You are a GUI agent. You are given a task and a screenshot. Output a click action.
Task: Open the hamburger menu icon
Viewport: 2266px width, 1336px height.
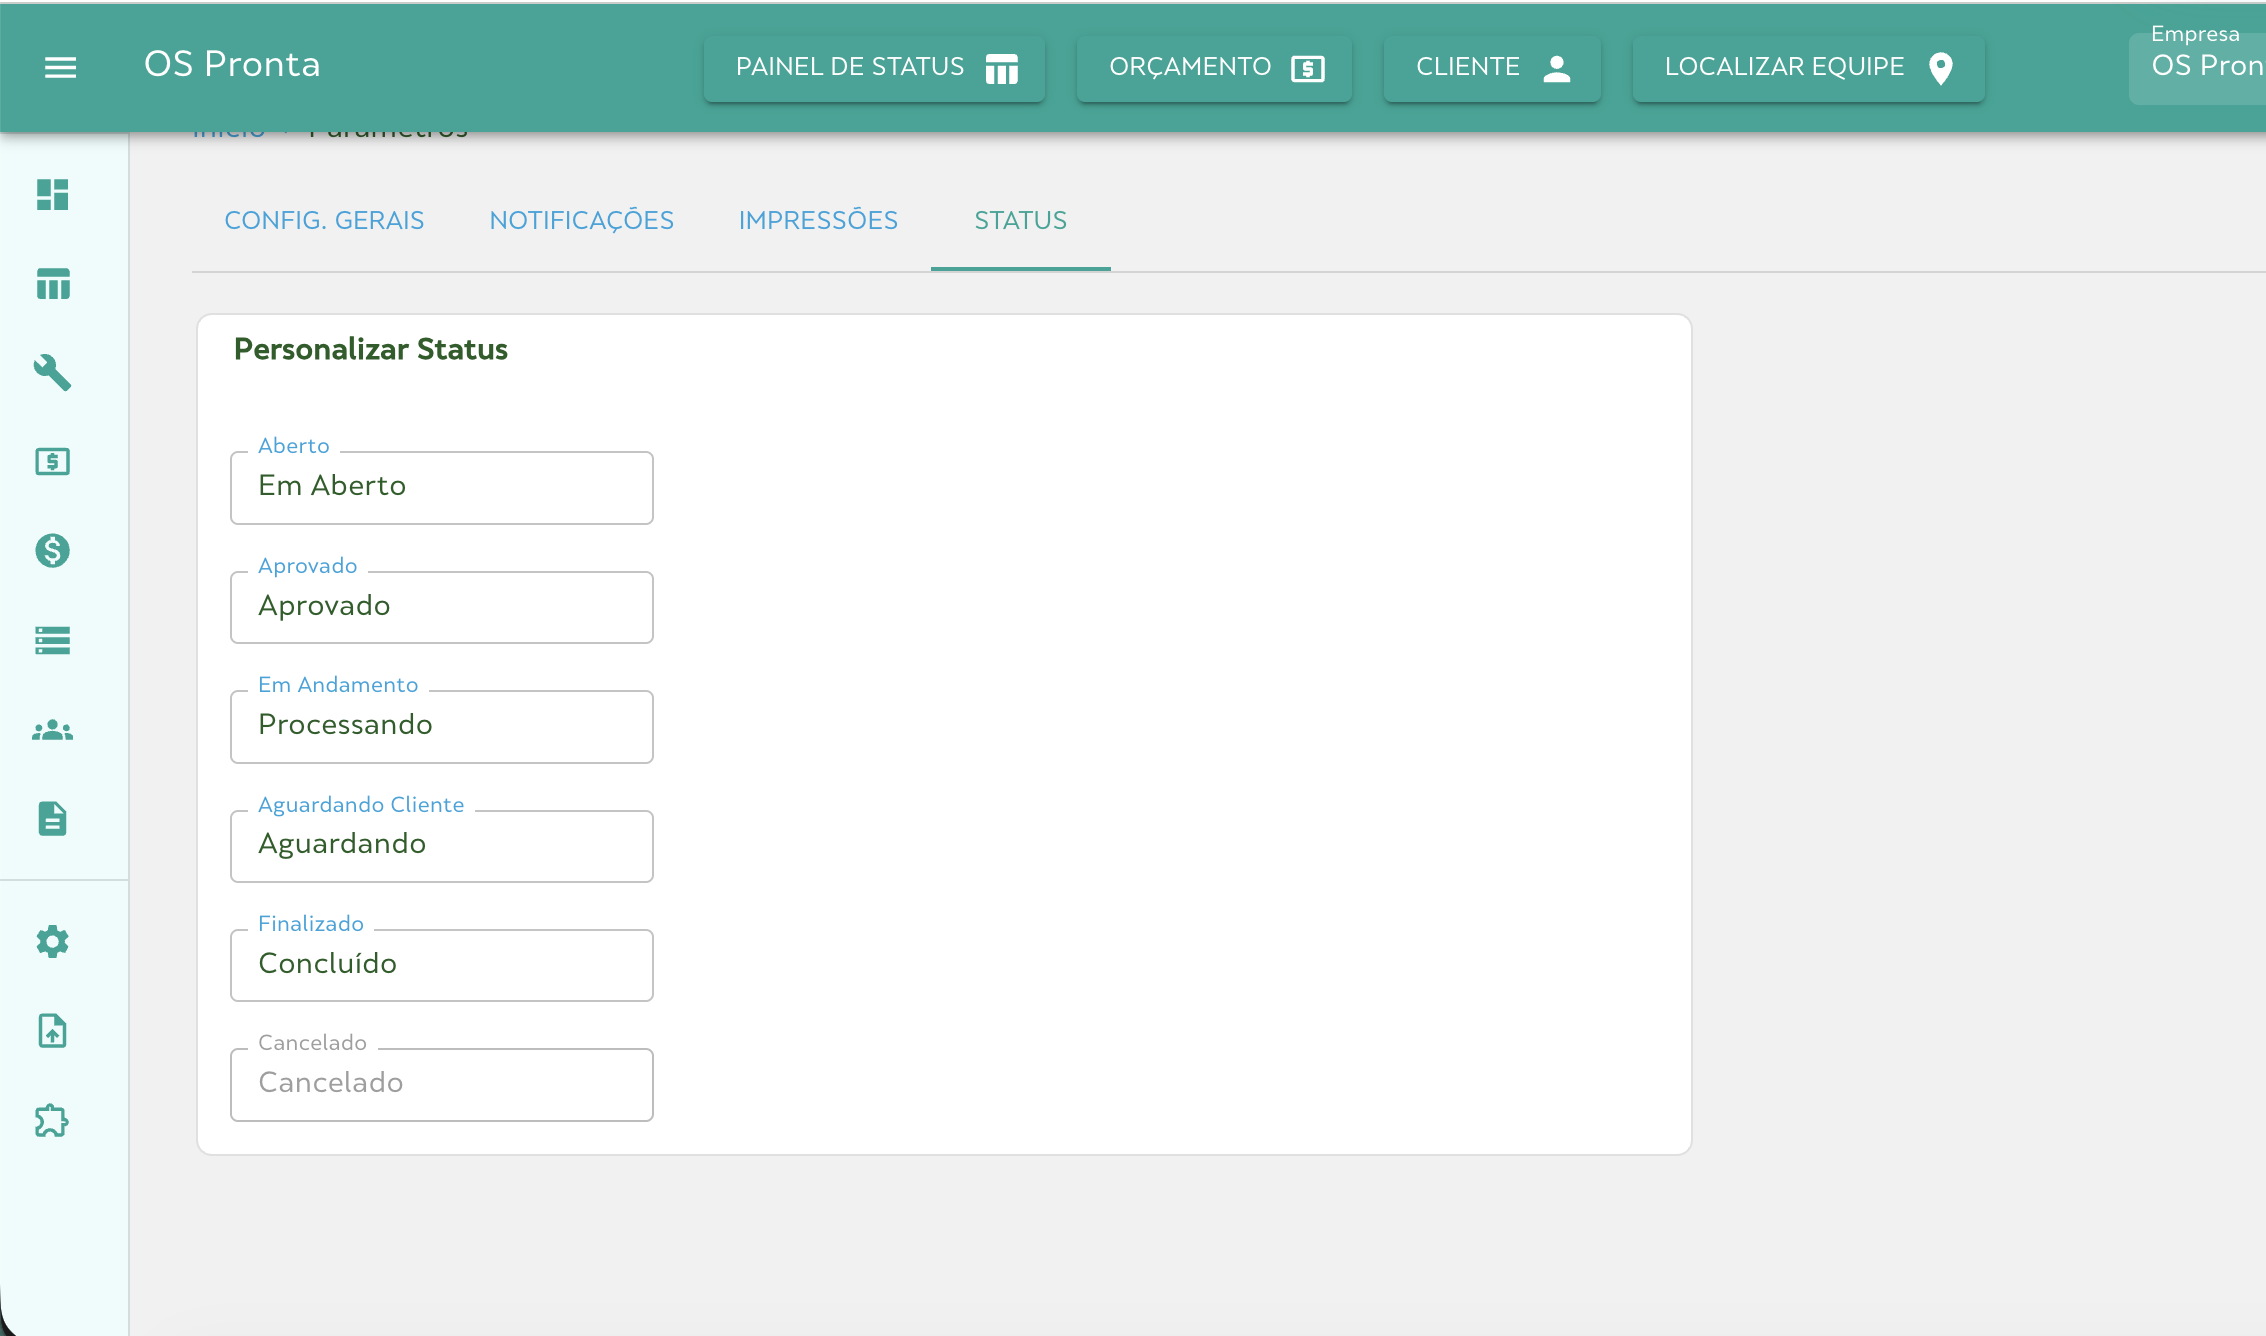(61, 67)
